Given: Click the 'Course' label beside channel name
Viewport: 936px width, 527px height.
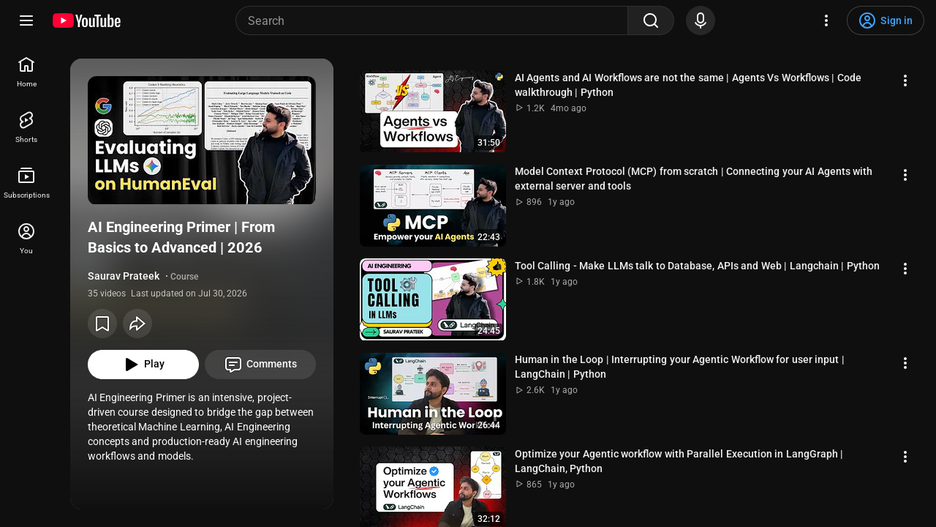Looking at the screenshot, I should click(x=184, y=276).
